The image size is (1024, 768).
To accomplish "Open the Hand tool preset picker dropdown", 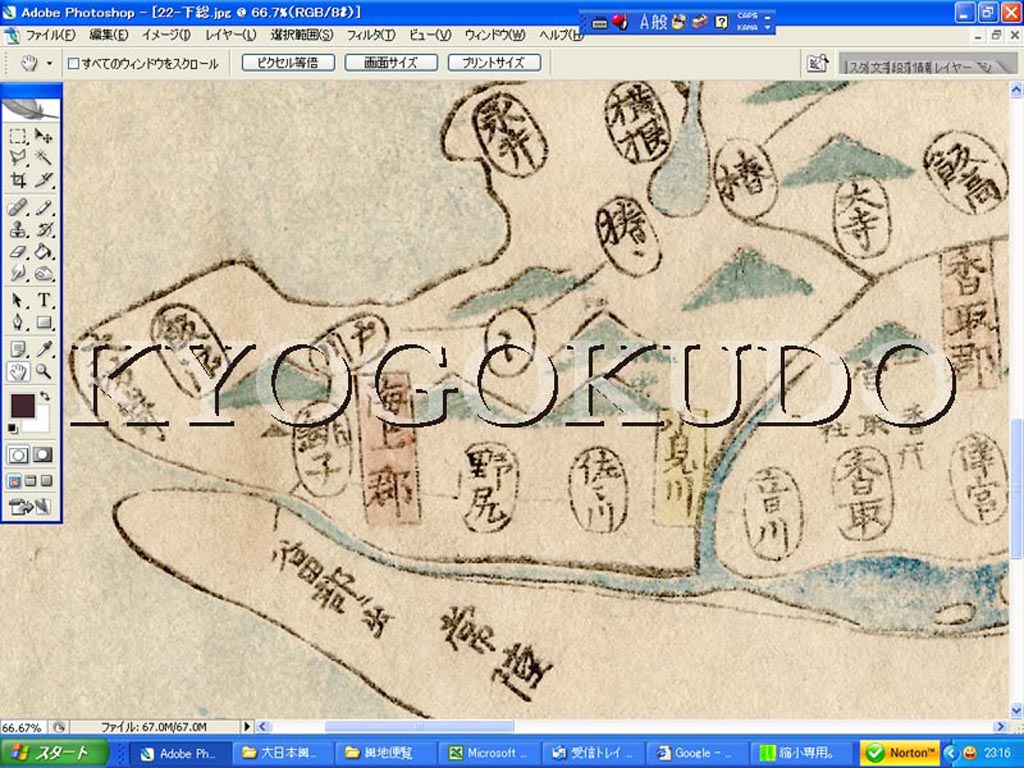I will click(49, 63).
